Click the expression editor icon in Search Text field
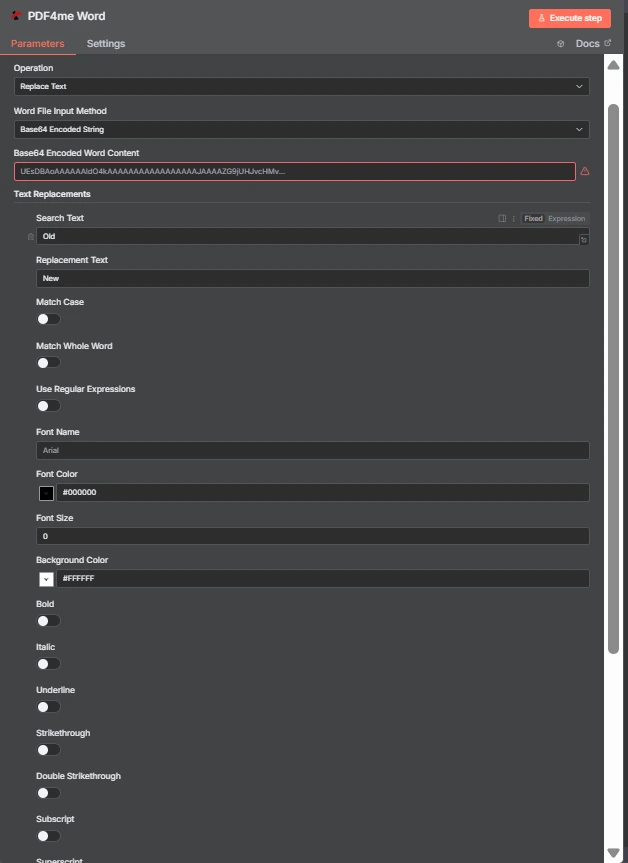The height and width of the screenshot is (863, 628). pyautogui.click(x=584, y=239)
